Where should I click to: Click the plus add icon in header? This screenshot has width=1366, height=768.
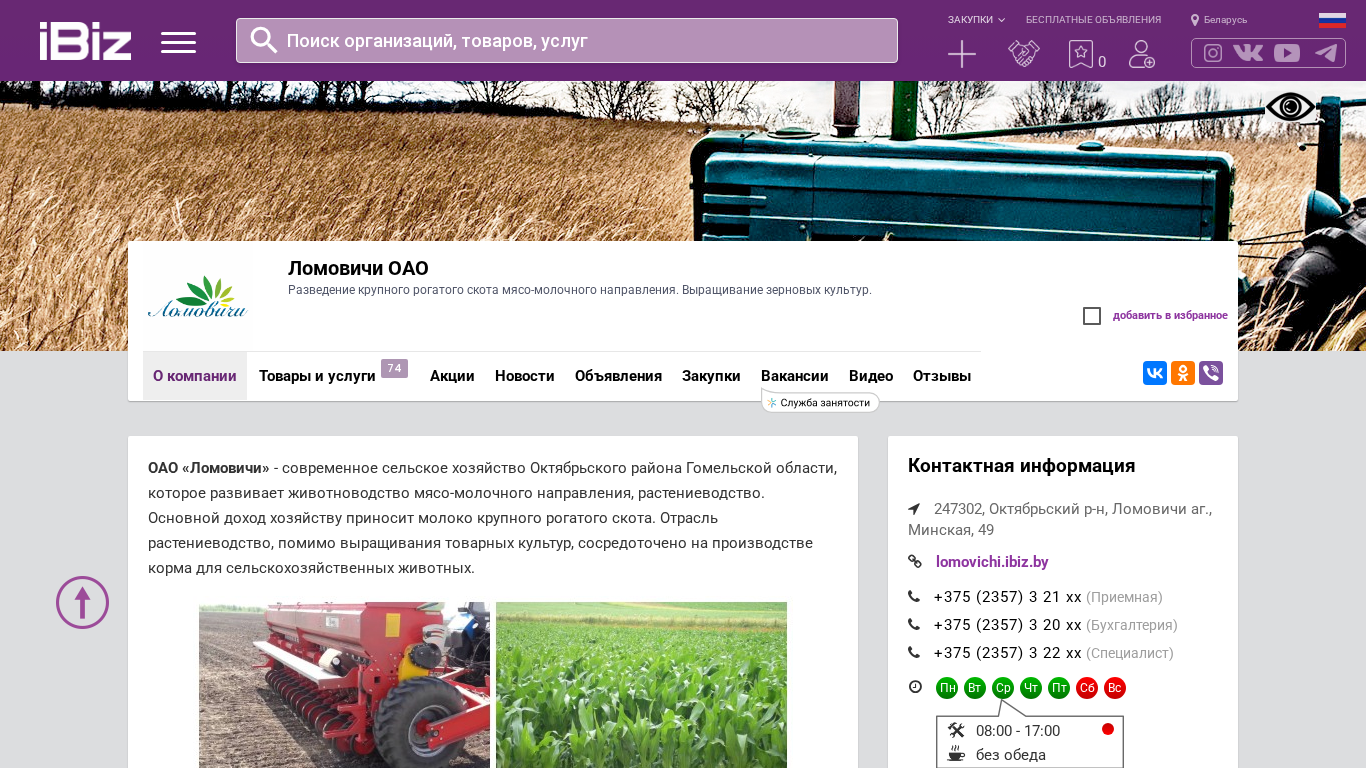962,54
